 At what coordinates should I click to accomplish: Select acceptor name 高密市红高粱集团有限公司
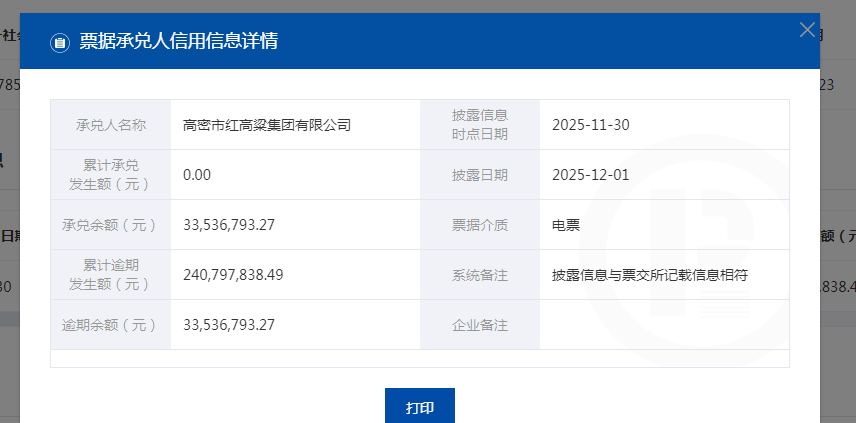267,126
